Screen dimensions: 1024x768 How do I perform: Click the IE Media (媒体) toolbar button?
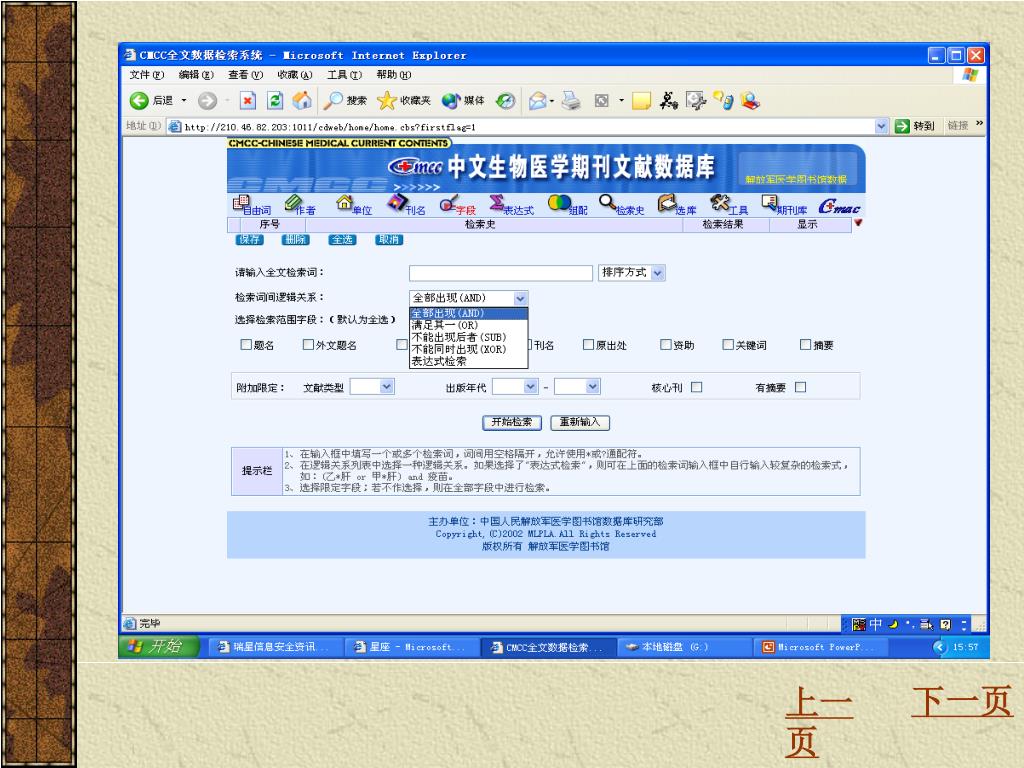coord(463,101)
